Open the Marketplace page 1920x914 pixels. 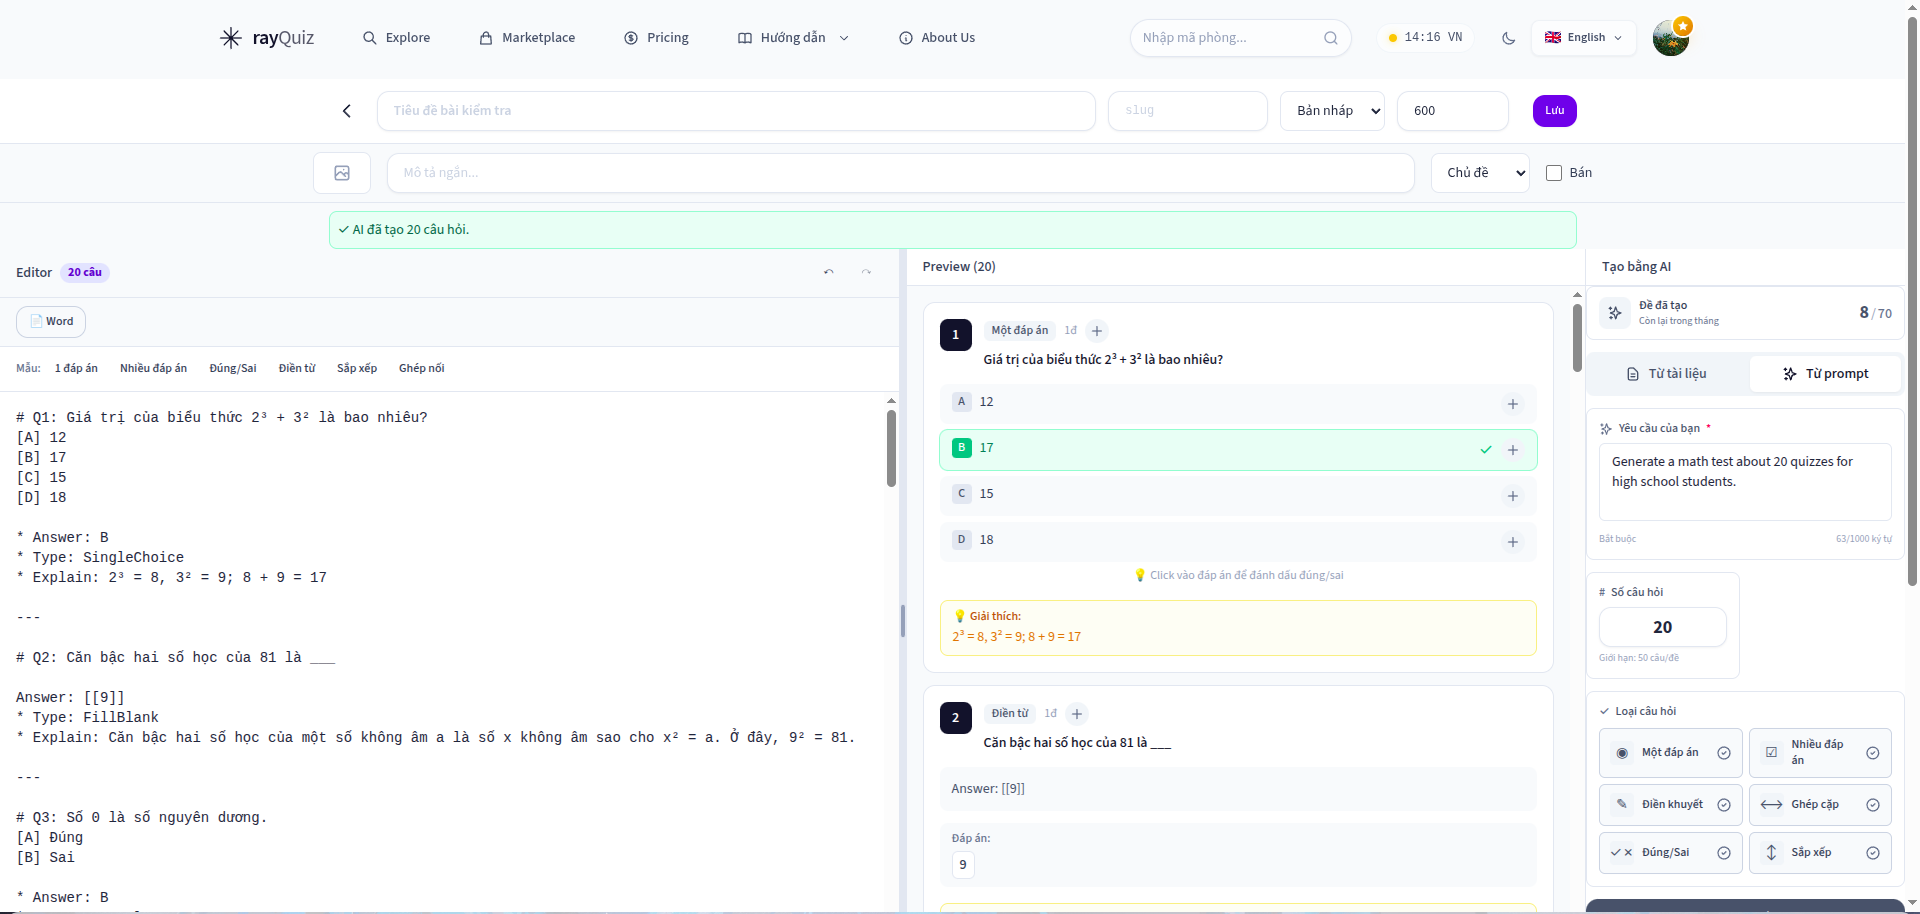(x=528, y=38)
